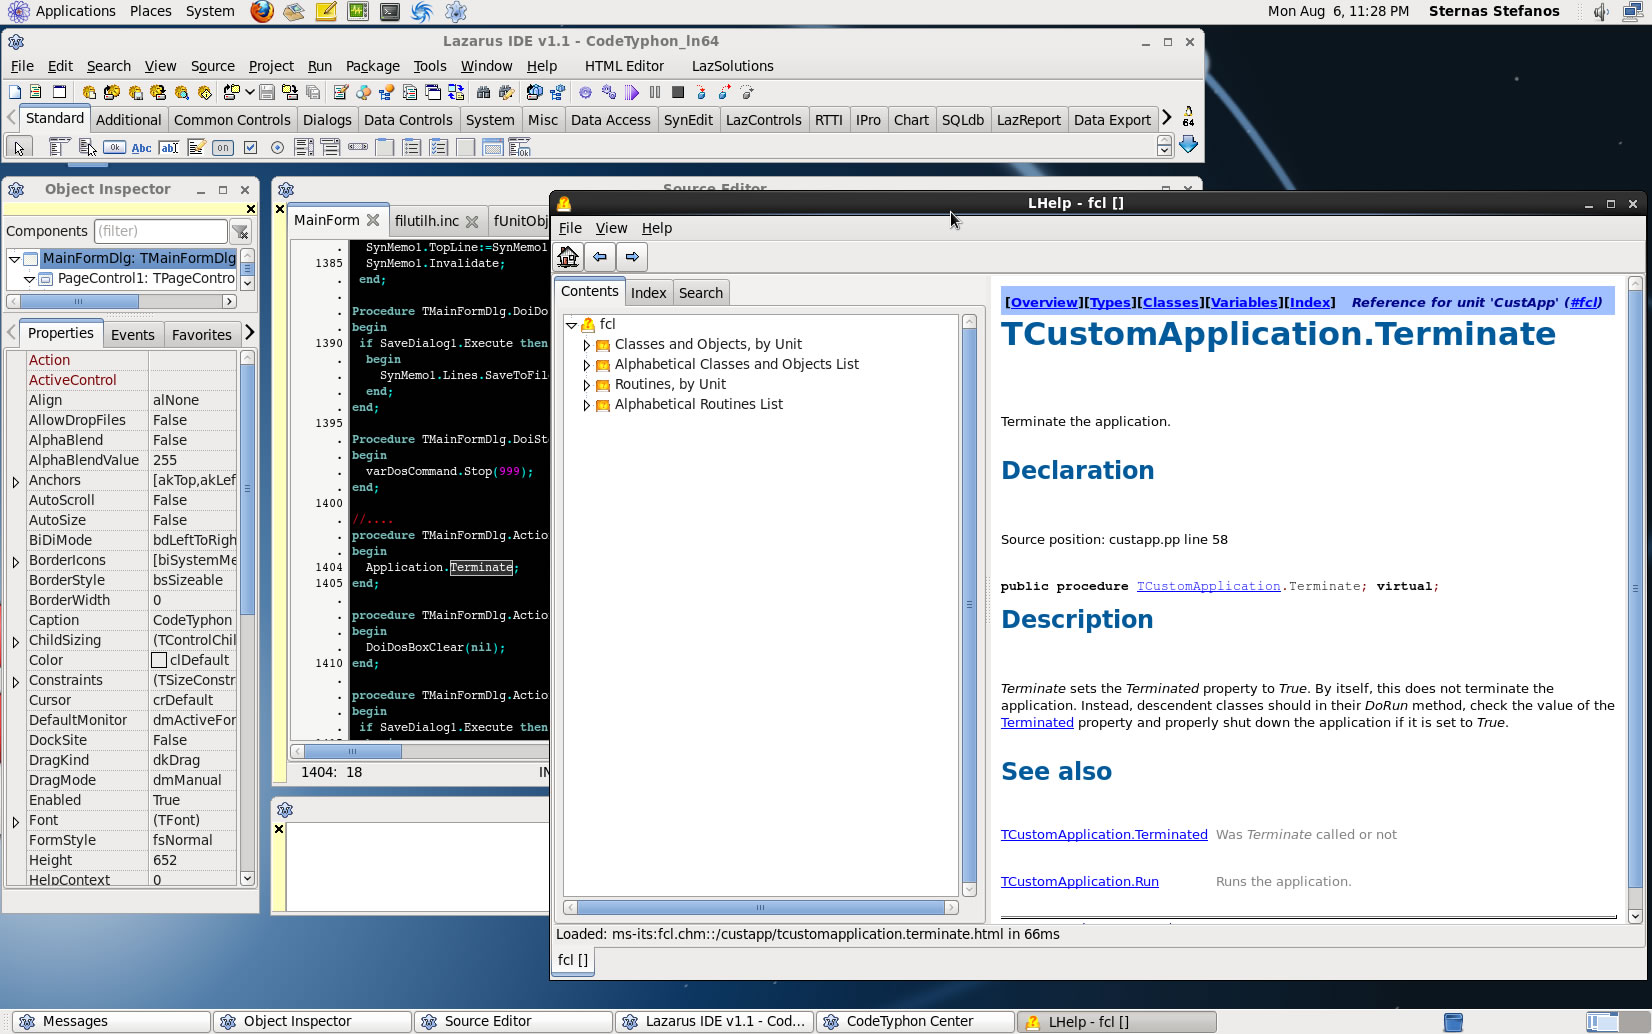Click the Step Out debug icon
This screenshot has width=1652, height=1034.
pos(747,92)
